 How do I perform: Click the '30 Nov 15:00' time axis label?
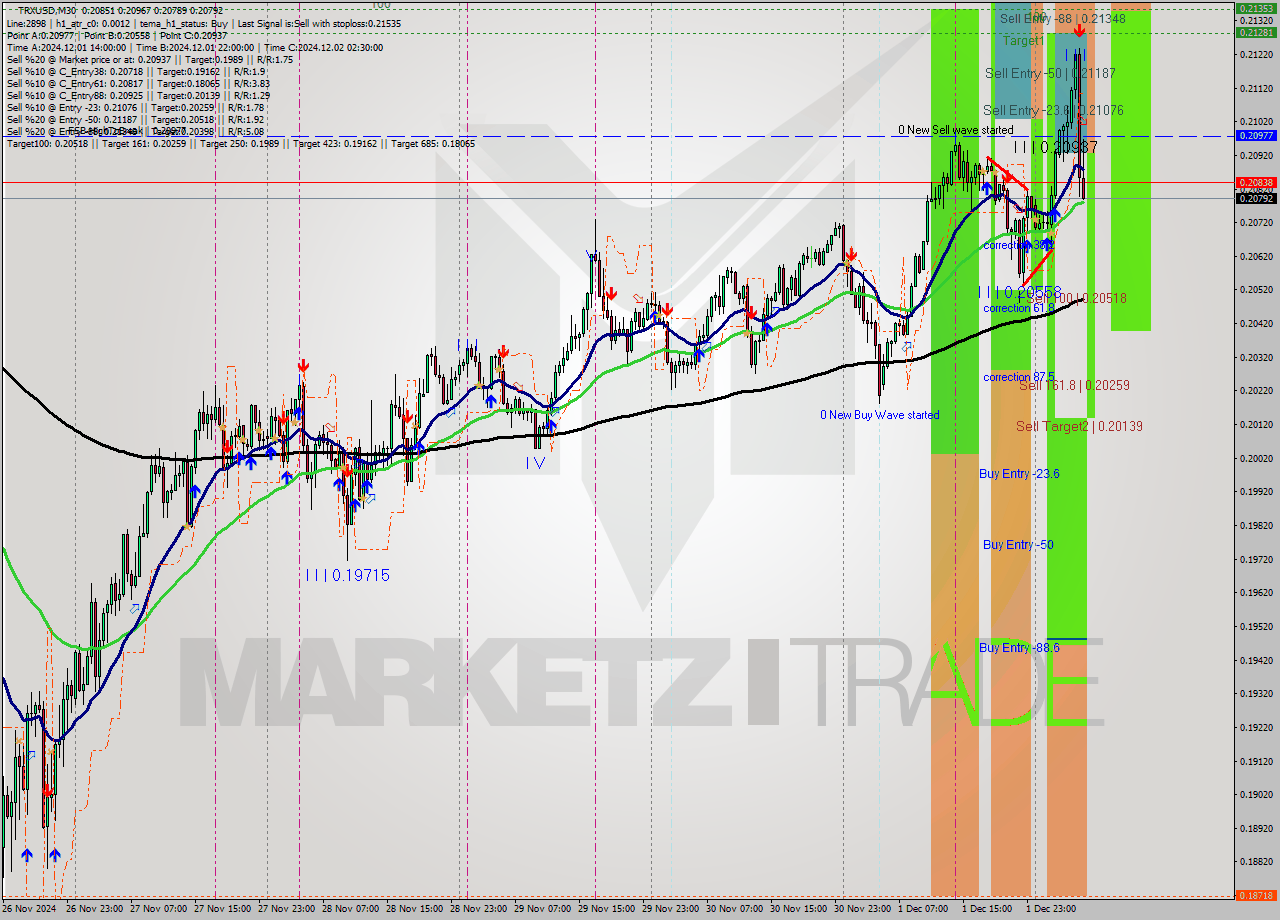(x=801, y=909)
